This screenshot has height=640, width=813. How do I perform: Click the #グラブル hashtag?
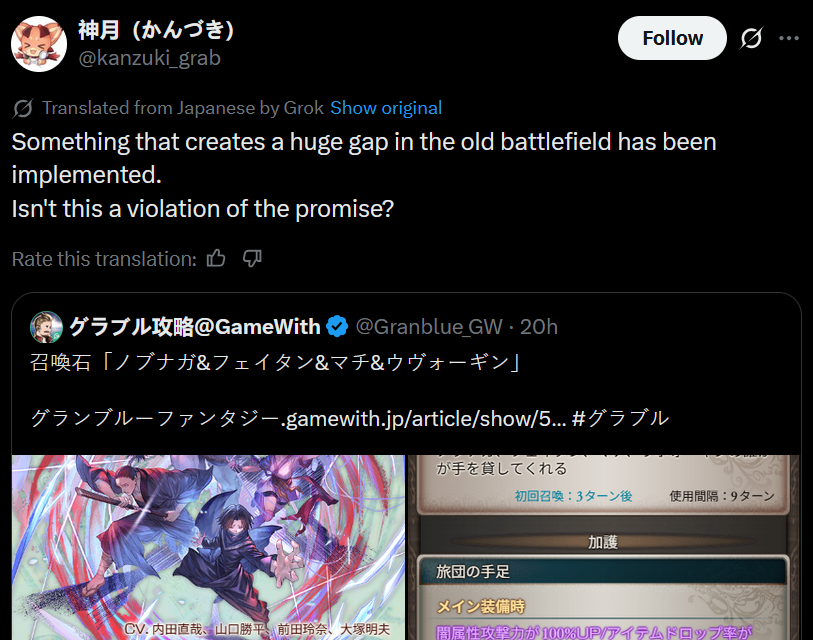[x=621, y=418]
